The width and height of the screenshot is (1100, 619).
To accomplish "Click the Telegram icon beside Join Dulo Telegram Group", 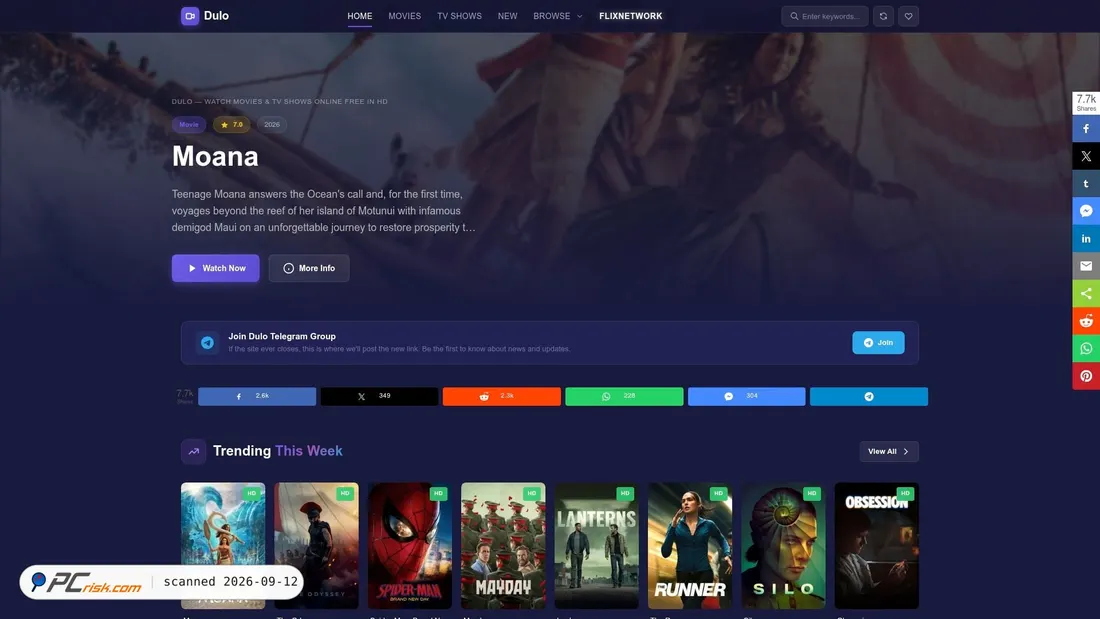I will pos(207,342).
